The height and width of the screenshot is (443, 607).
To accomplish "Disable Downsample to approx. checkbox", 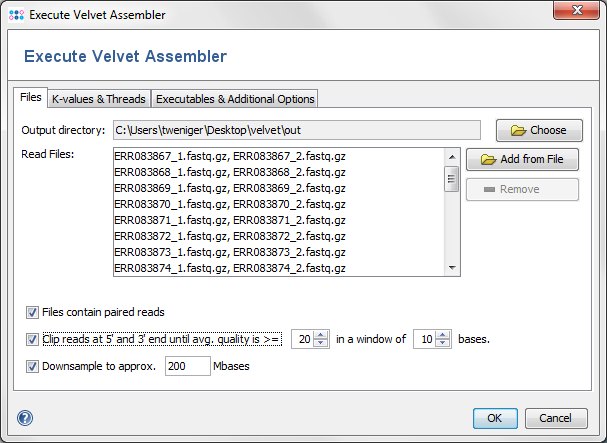I will (32, 366).
